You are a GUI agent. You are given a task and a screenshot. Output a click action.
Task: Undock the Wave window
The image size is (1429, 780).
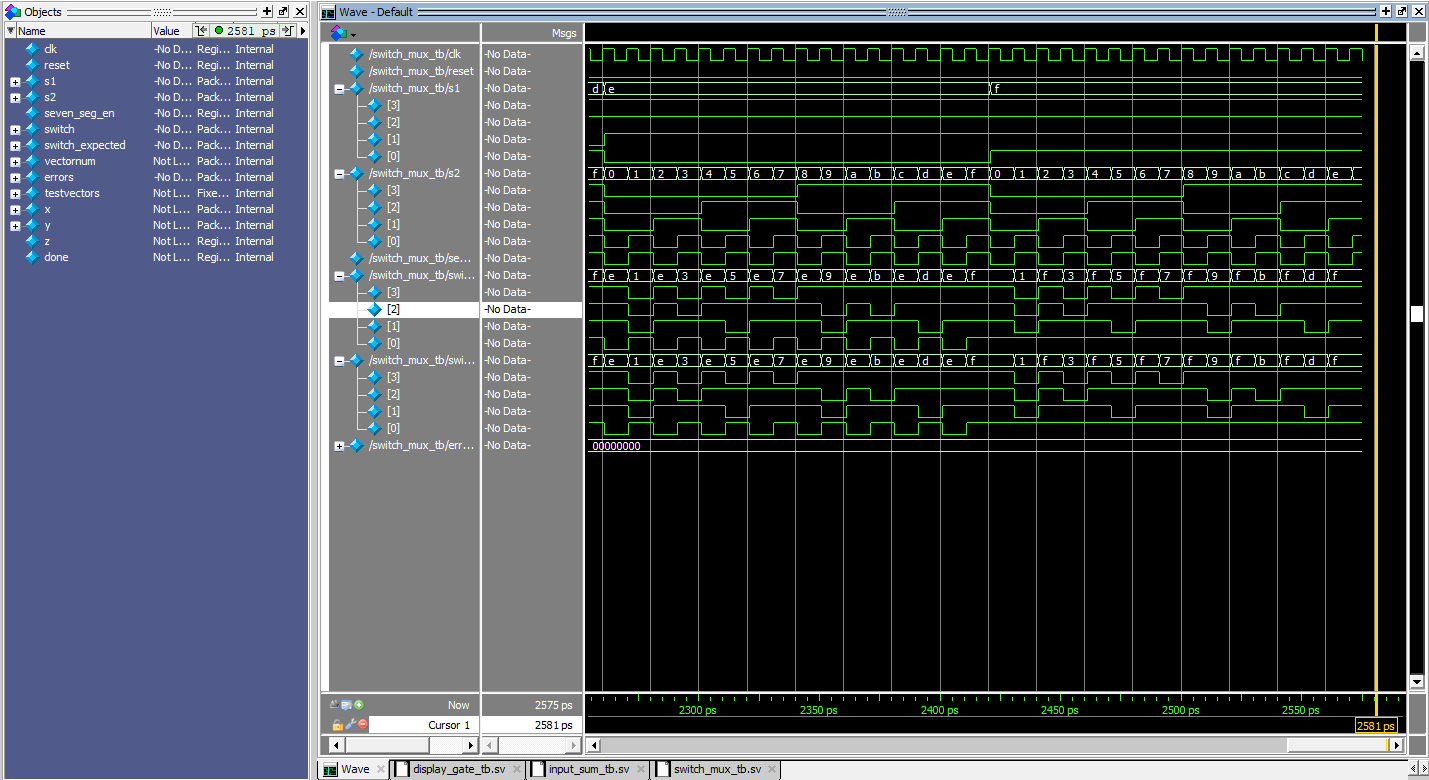tap(1401, 12)
